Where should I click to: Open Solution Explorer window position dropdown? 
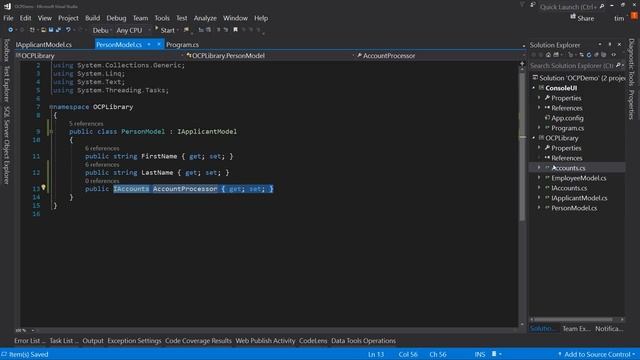pos(600,44)
